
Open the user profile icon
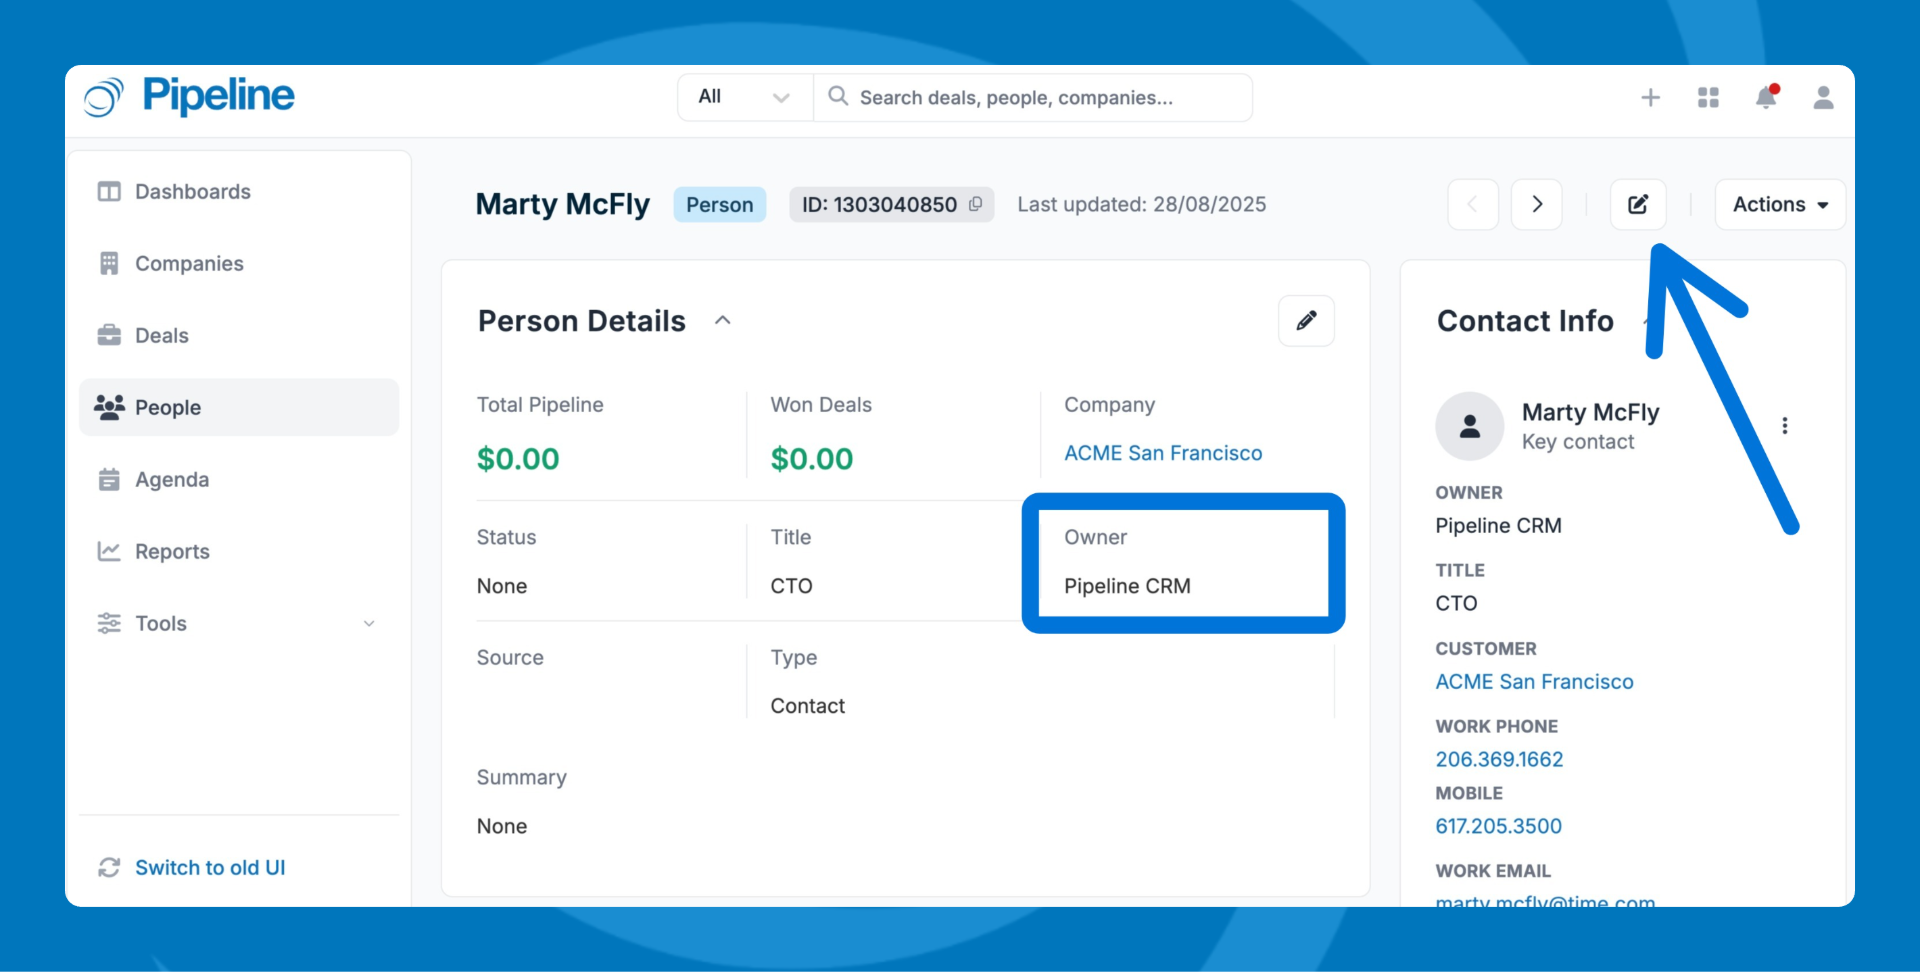click(1823, 97)
